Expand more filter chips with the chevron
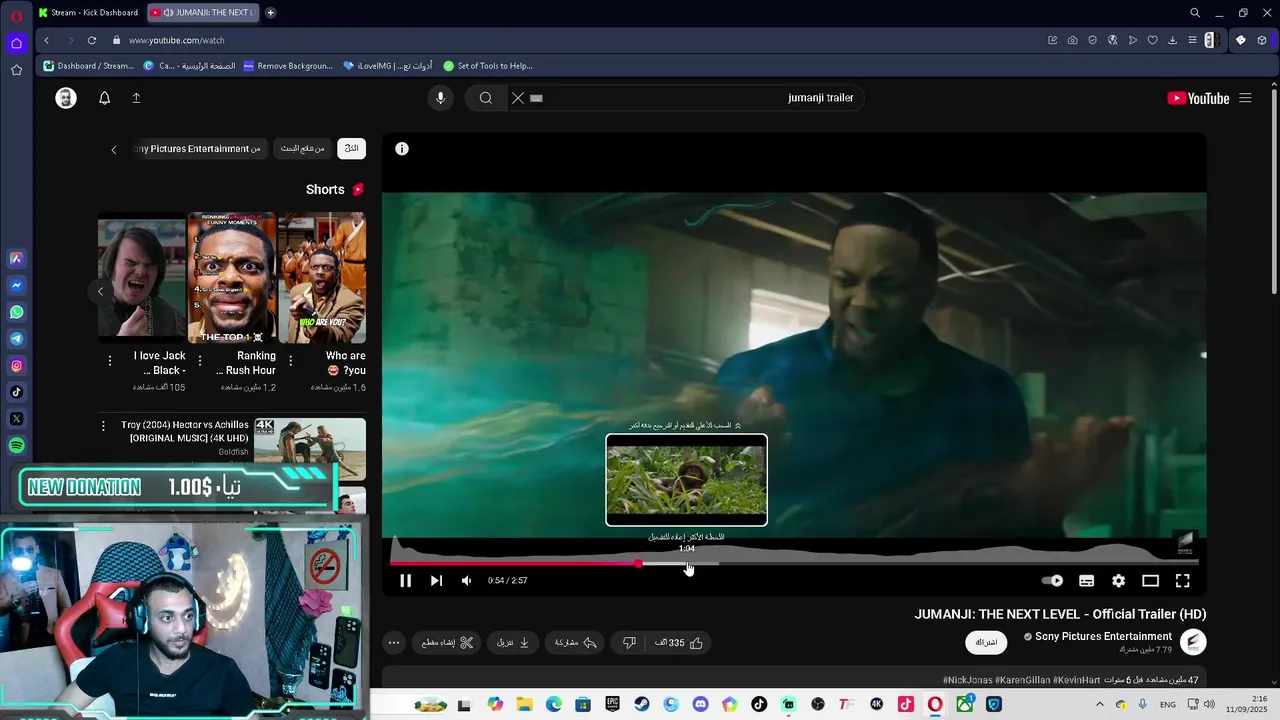Screen dimensions: 1280x720 113,150
